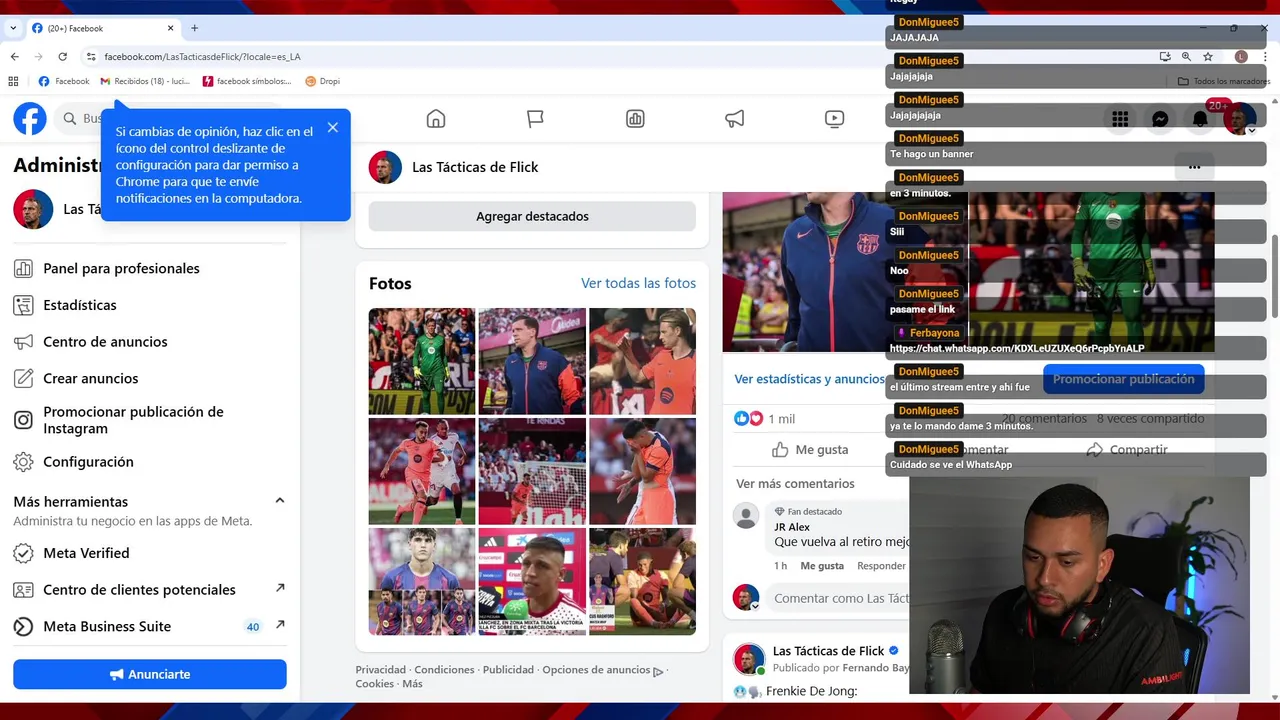
Task: Reload the page in Chrome
Action: (x=63, y=57)
